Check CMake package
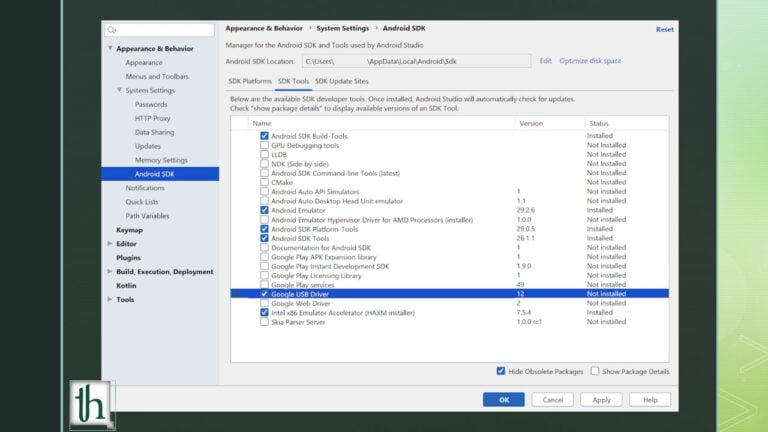 [264, 182]
